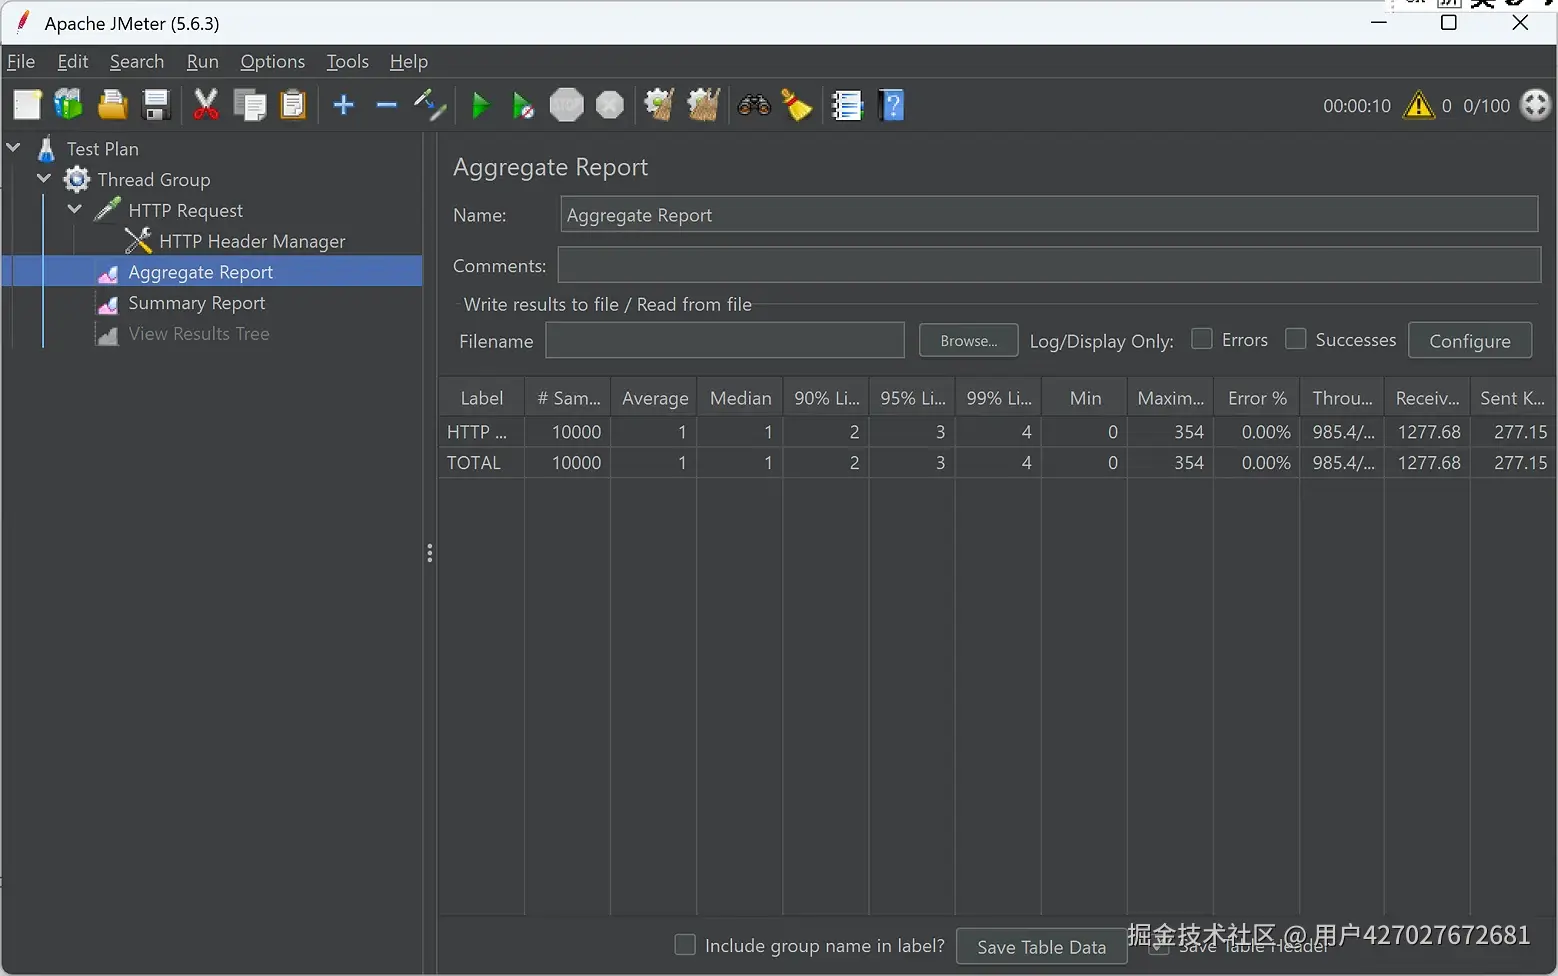Open the Tools menu

pos(347,61)
